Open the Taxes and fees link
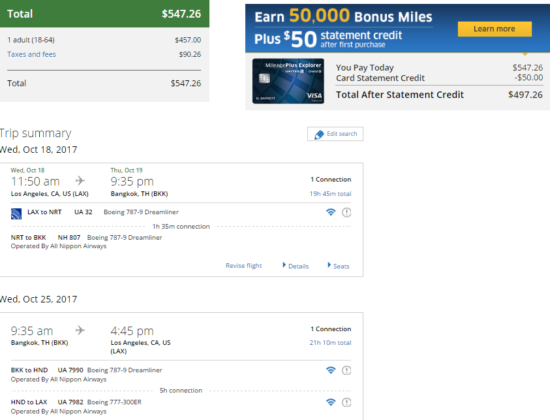The height and width of the screenshot is (420, 550). tap(32, 54)
